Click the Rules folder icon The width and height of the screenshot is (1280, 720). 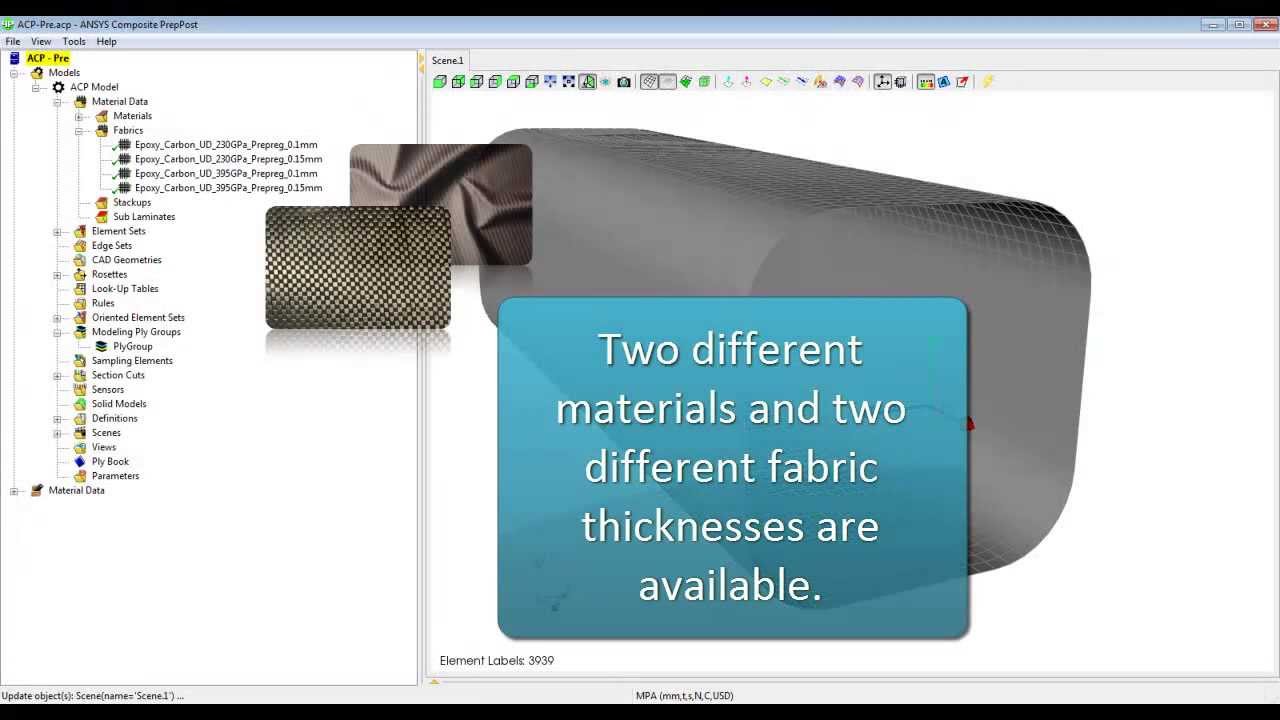coord(80,303)
